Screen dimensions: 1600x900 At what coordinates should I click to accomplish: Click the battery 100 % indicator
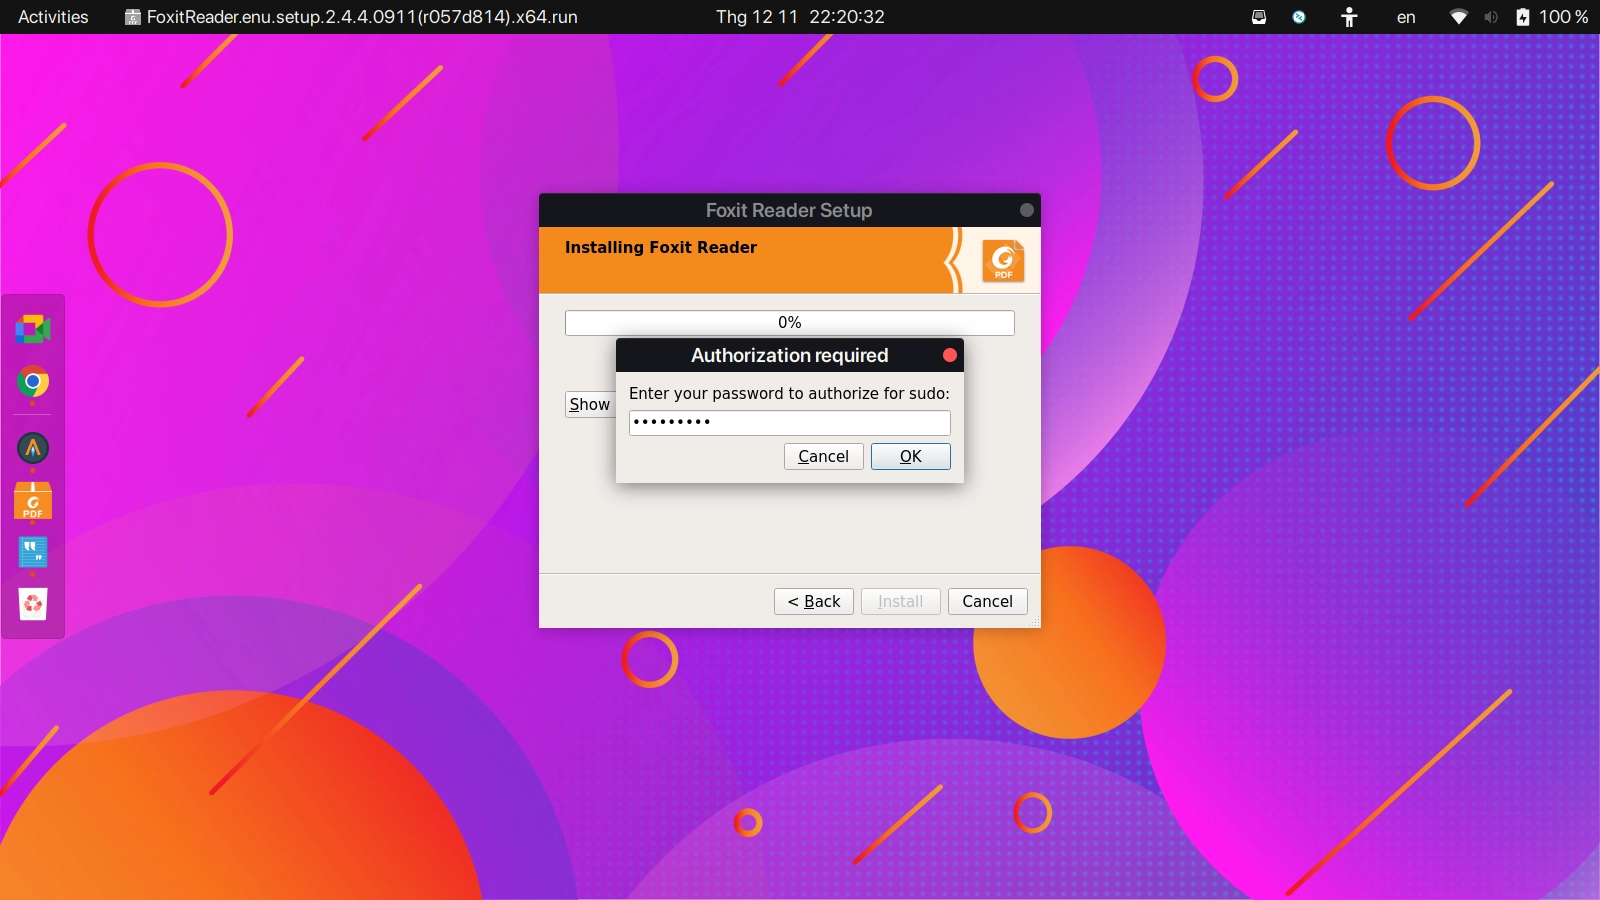coord(1552,17)
